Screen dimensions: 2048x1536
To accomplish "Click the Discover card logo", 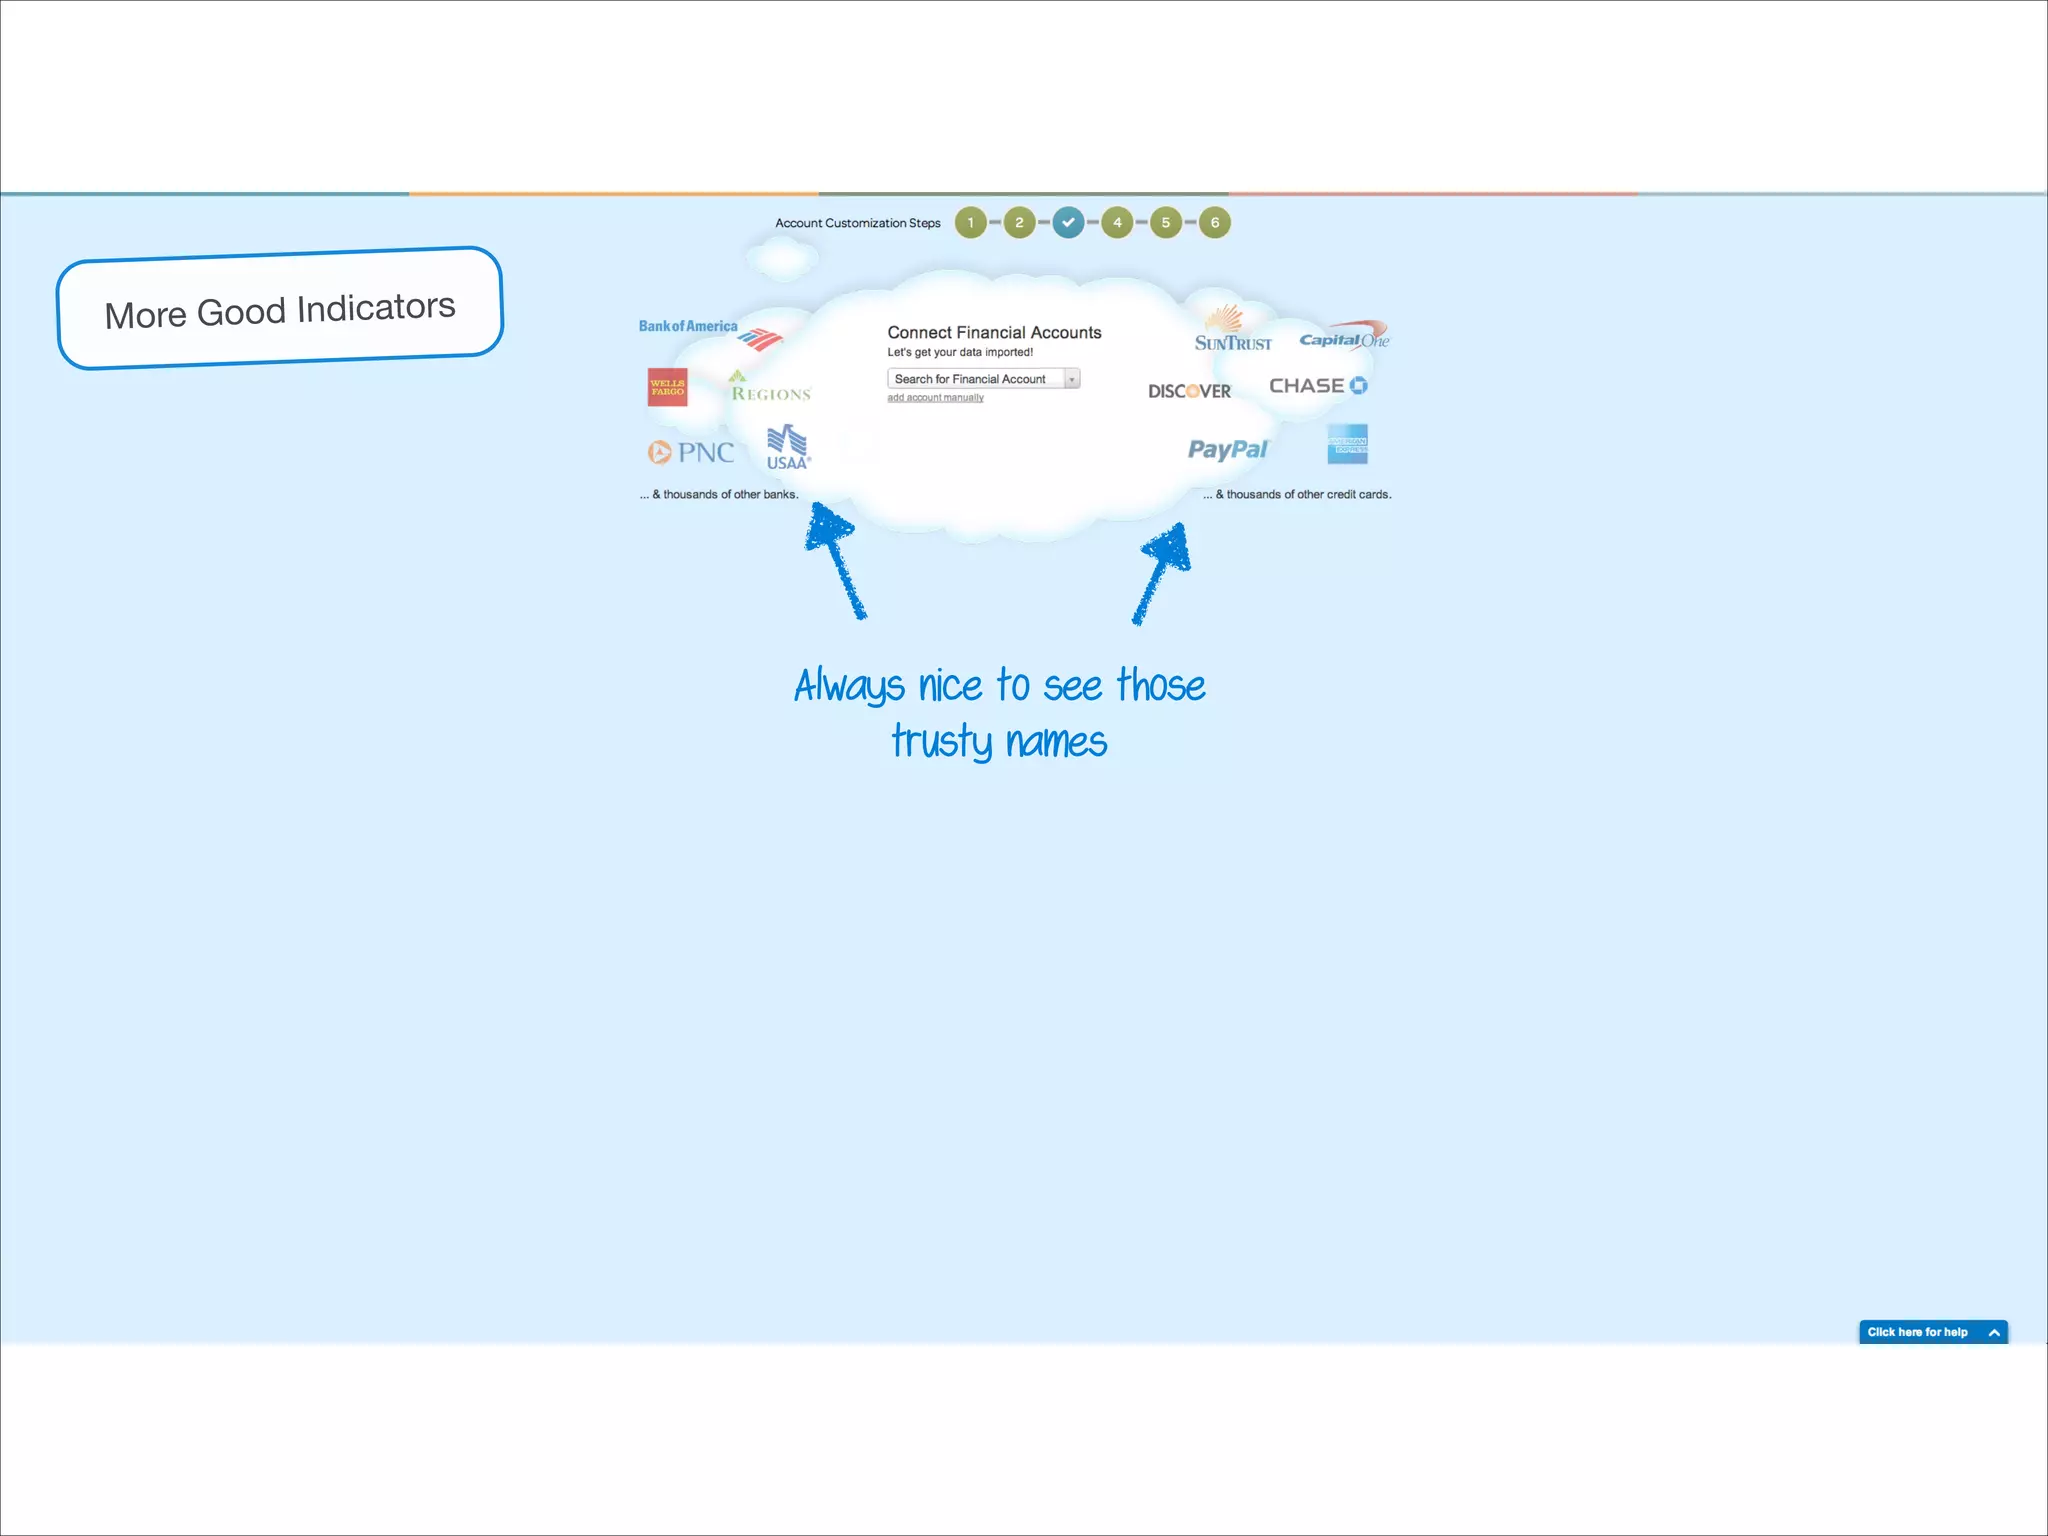I will pyautogui.click(x=1189, y=391).
